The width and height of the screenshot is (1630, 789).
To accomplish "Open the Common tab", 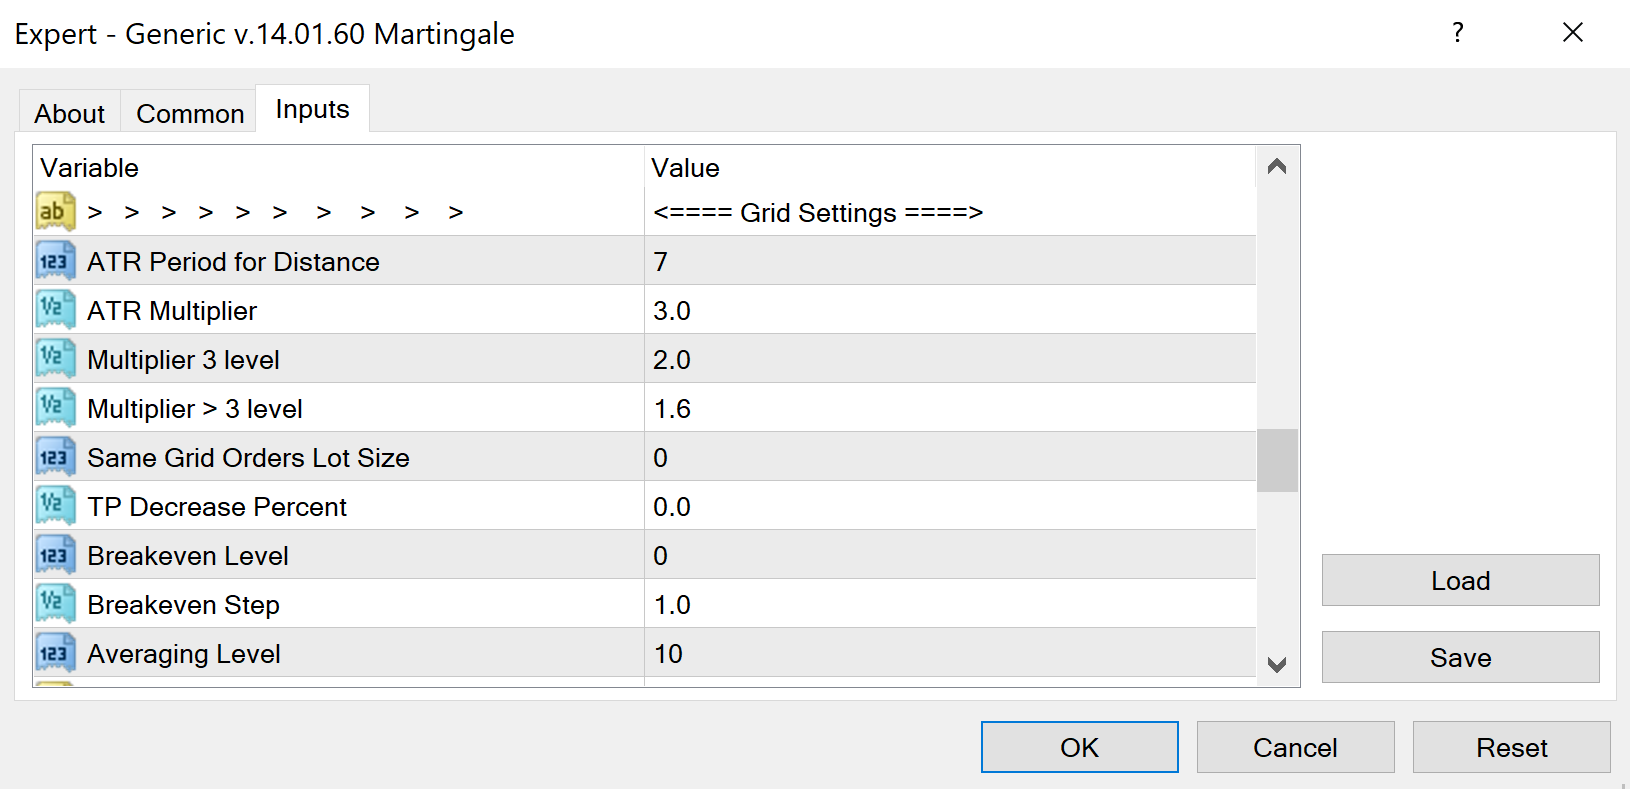I will [x=190, y=113].
